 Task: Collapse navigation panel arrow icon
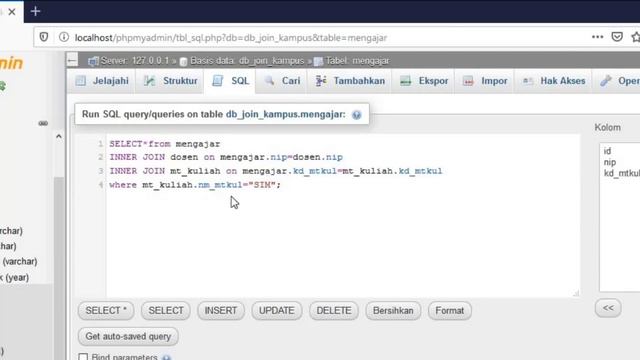(72, 61)
